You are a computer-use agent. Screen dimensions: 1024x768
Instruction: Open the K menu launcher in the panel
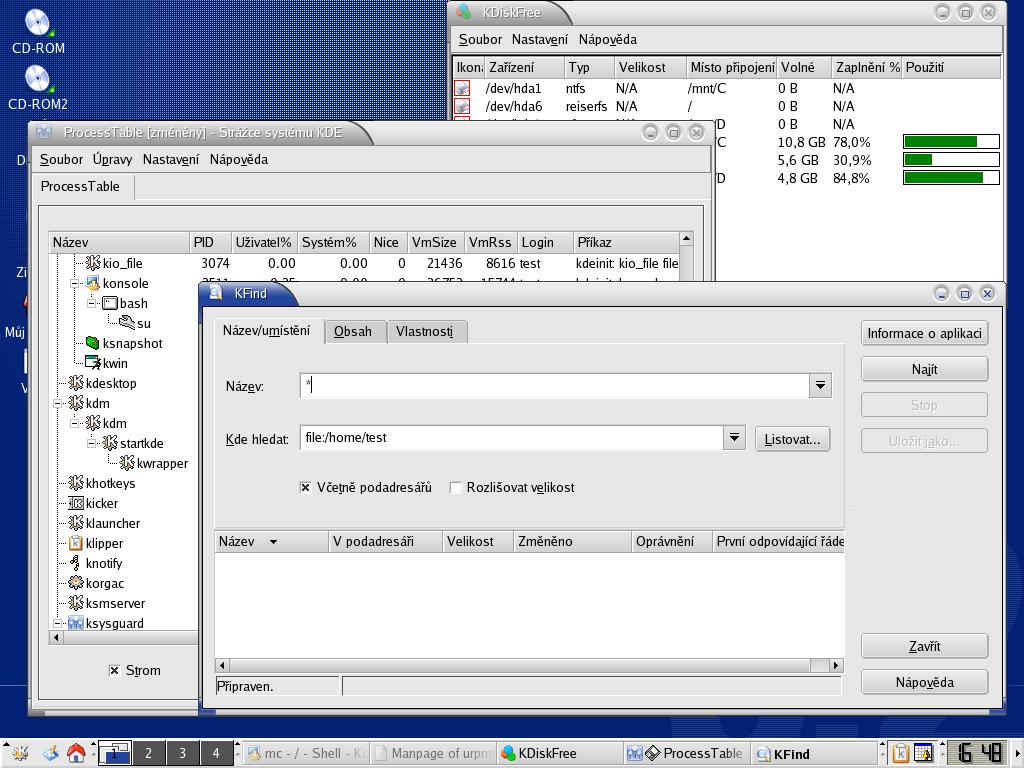[20, 753]
